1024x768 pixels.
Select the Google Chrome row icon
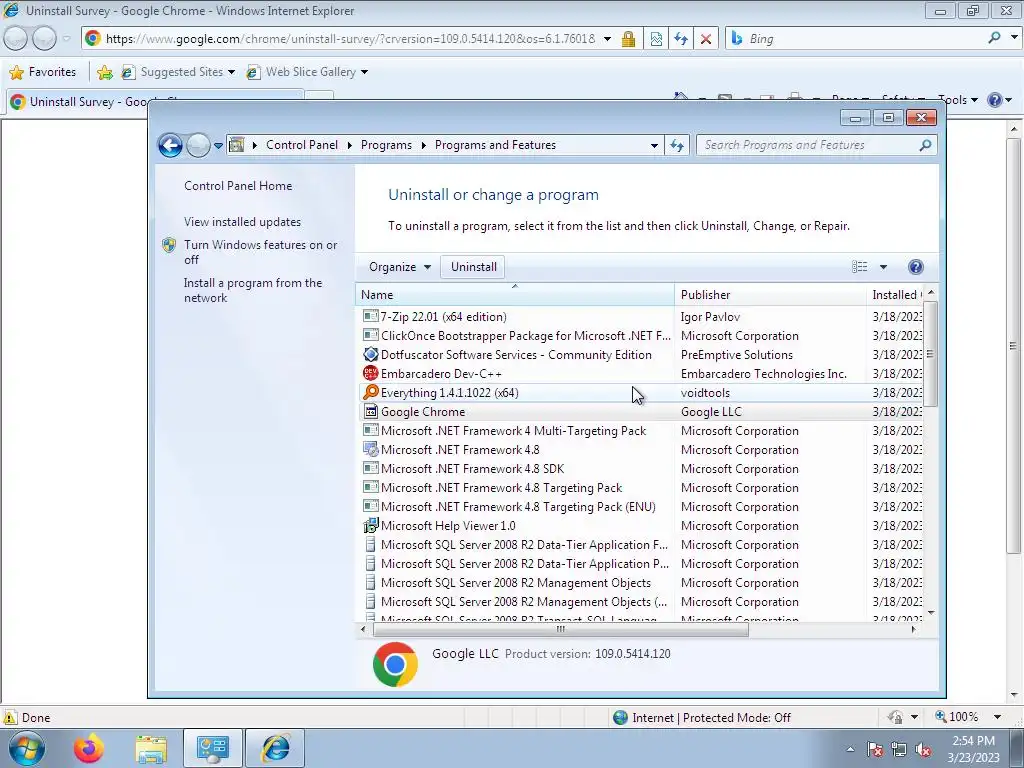click(370, 411)
